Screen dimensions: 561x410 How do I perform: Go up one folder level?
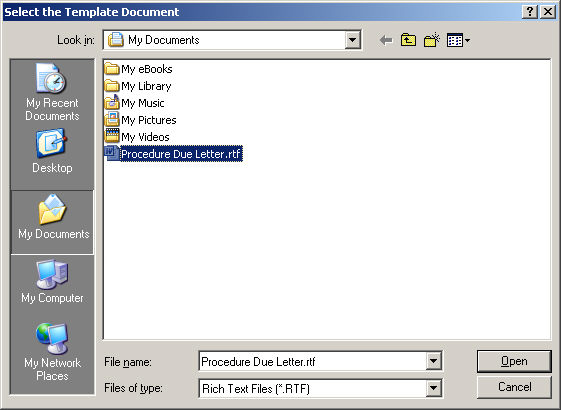tap(408, 40)
